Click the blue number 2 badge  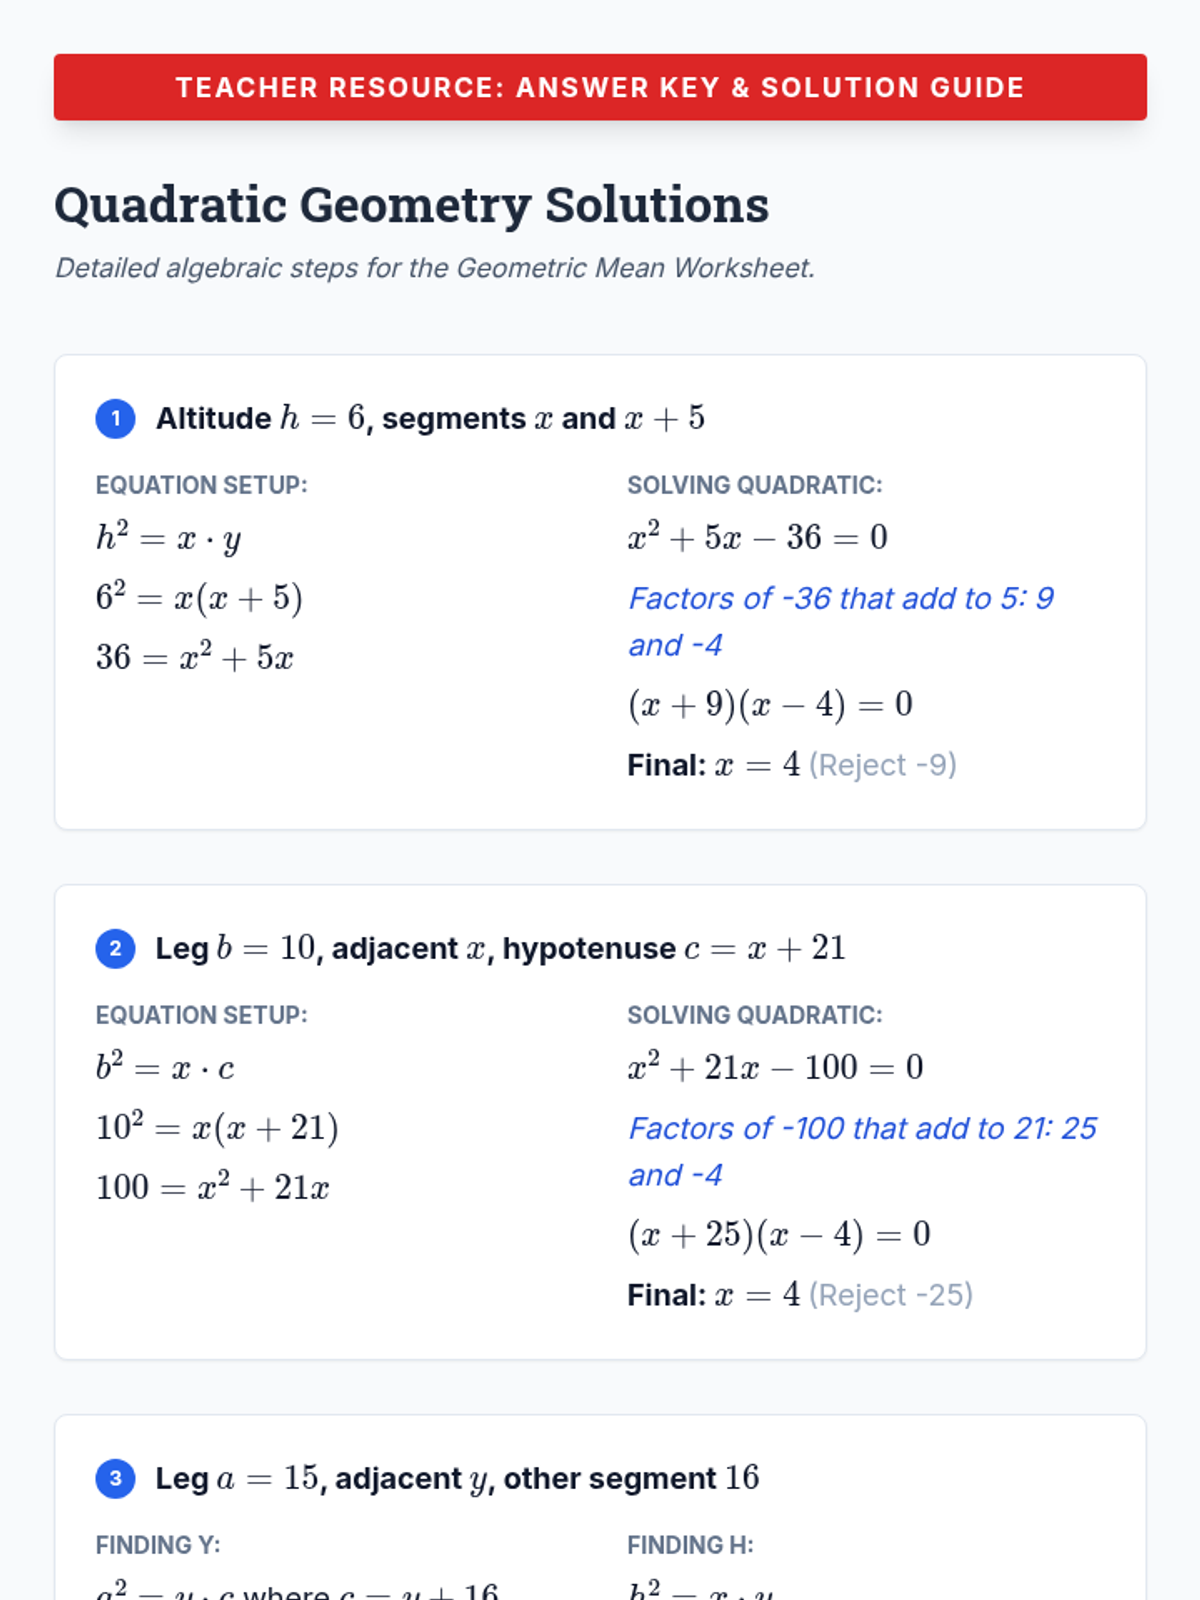115,949
